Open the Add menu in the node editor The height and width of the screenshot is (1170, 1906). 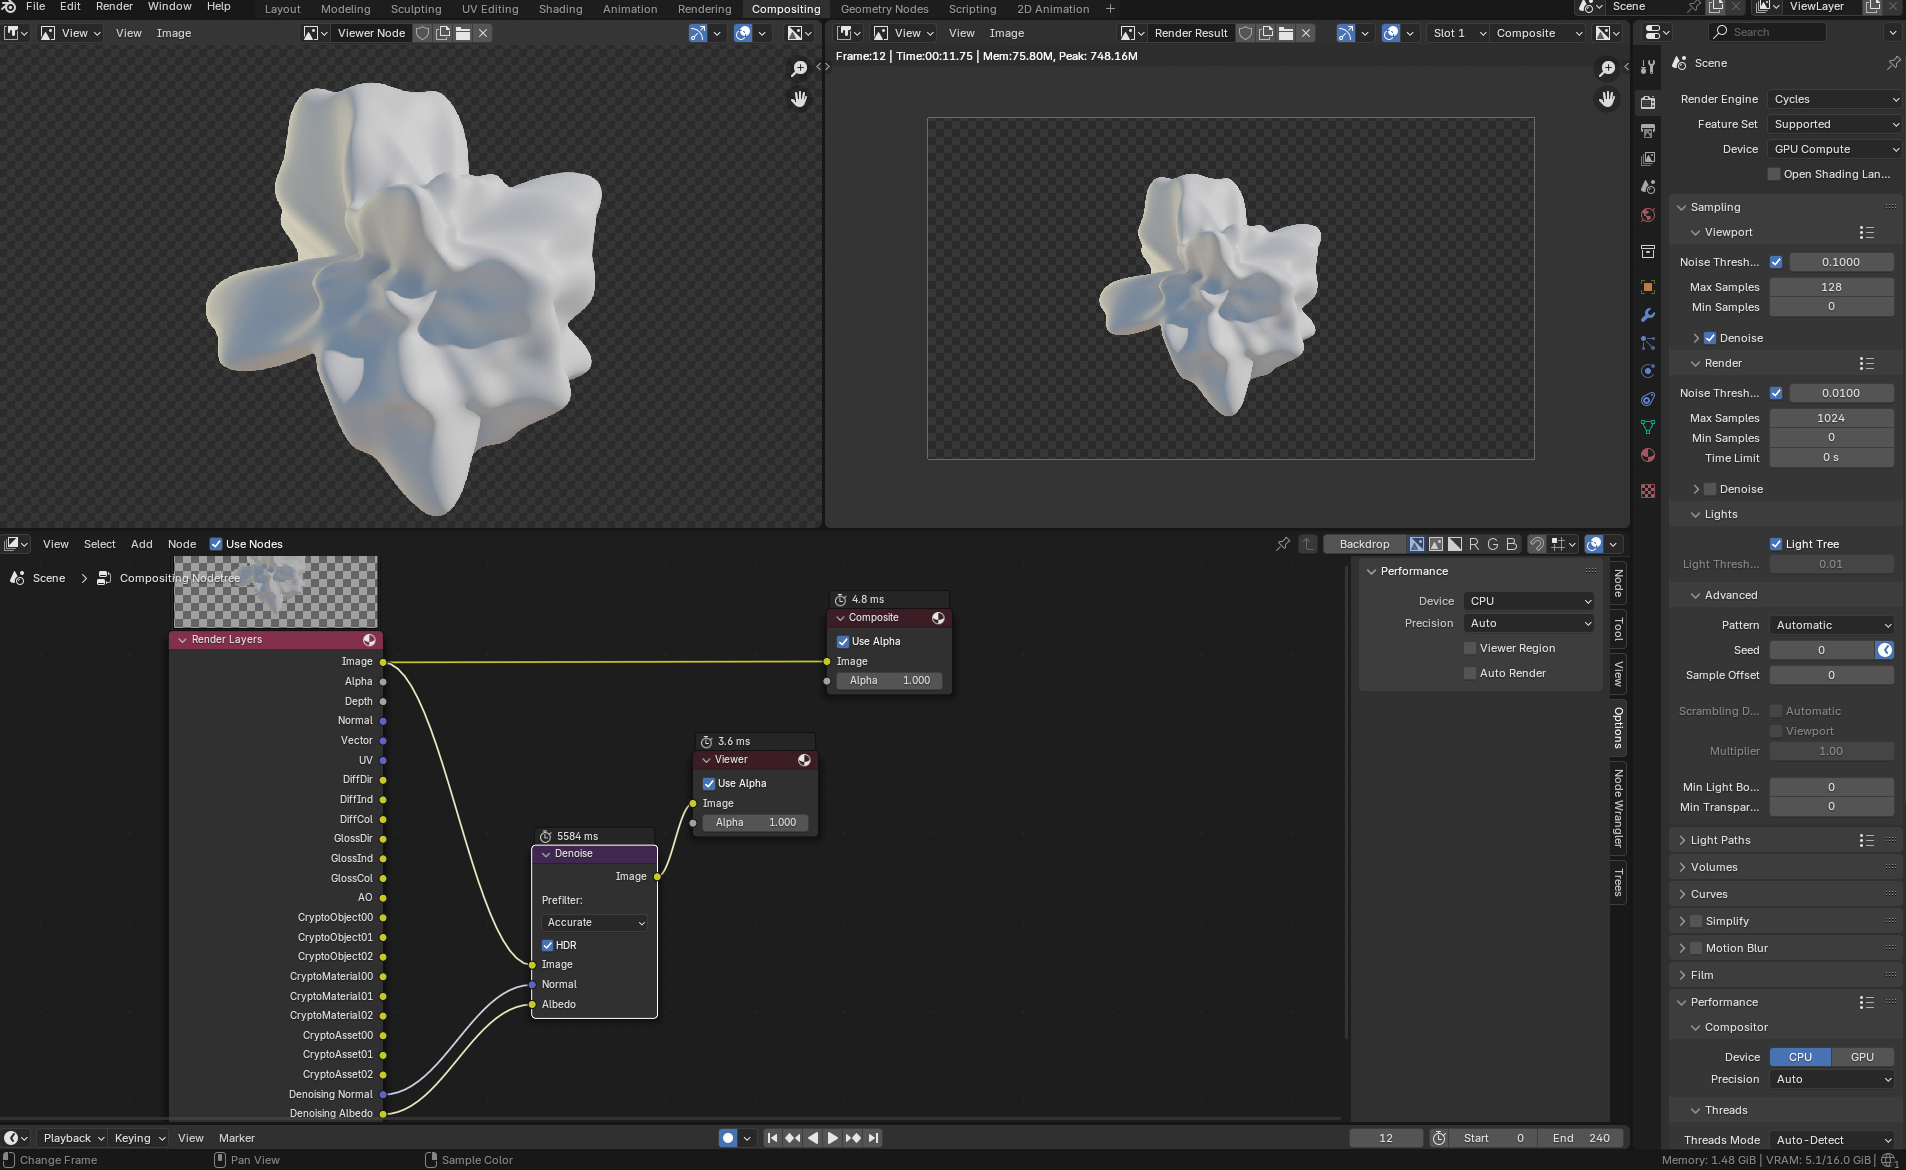tap(141, 544)
